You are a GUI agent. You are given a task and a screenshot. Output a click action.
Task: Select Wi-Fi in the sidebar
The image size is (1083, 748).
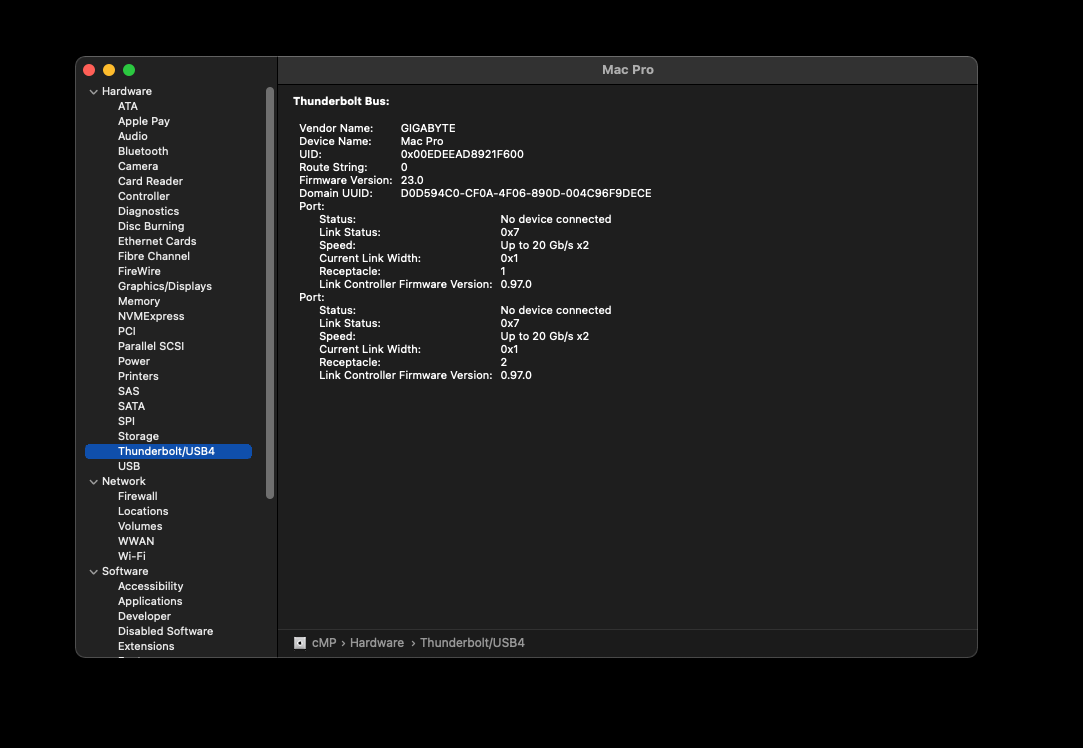point(132,557)
